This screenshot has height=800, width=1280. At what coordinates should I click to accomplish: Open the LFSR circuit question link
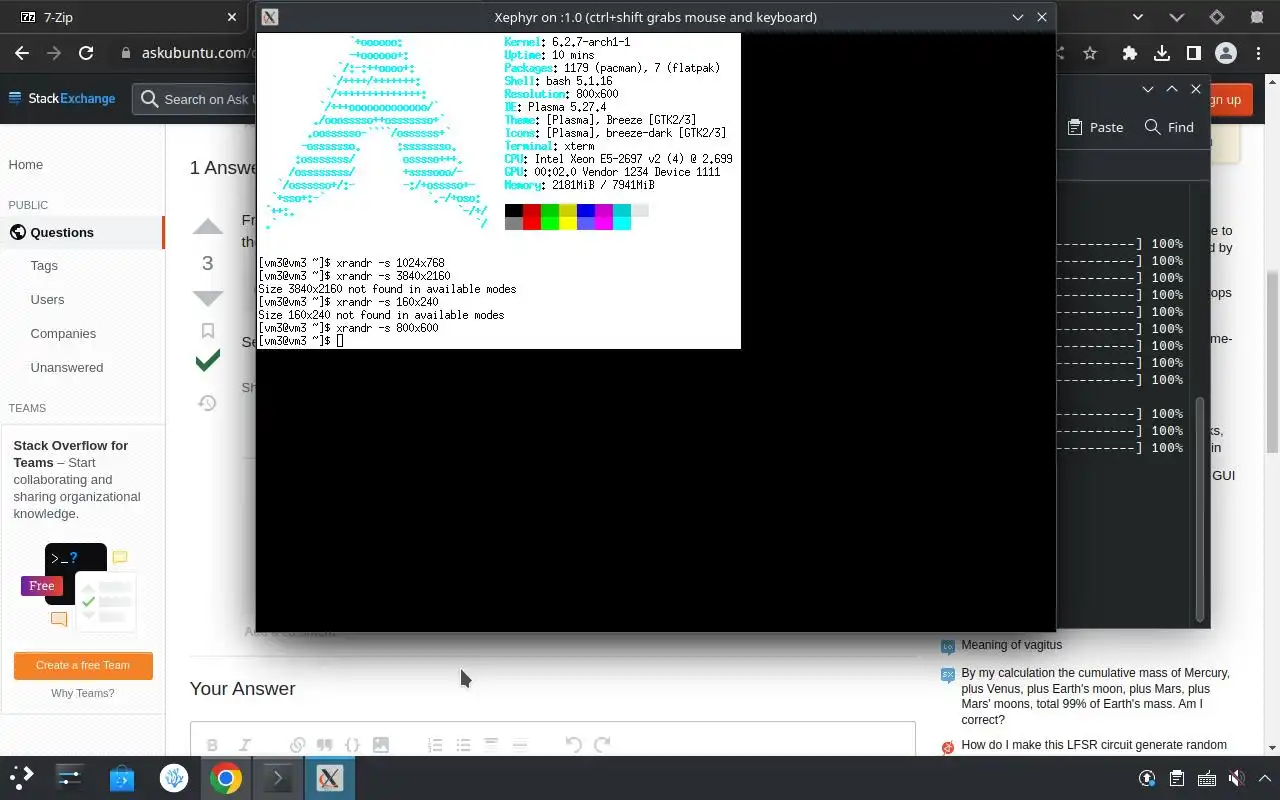(x=1093, y=745)
